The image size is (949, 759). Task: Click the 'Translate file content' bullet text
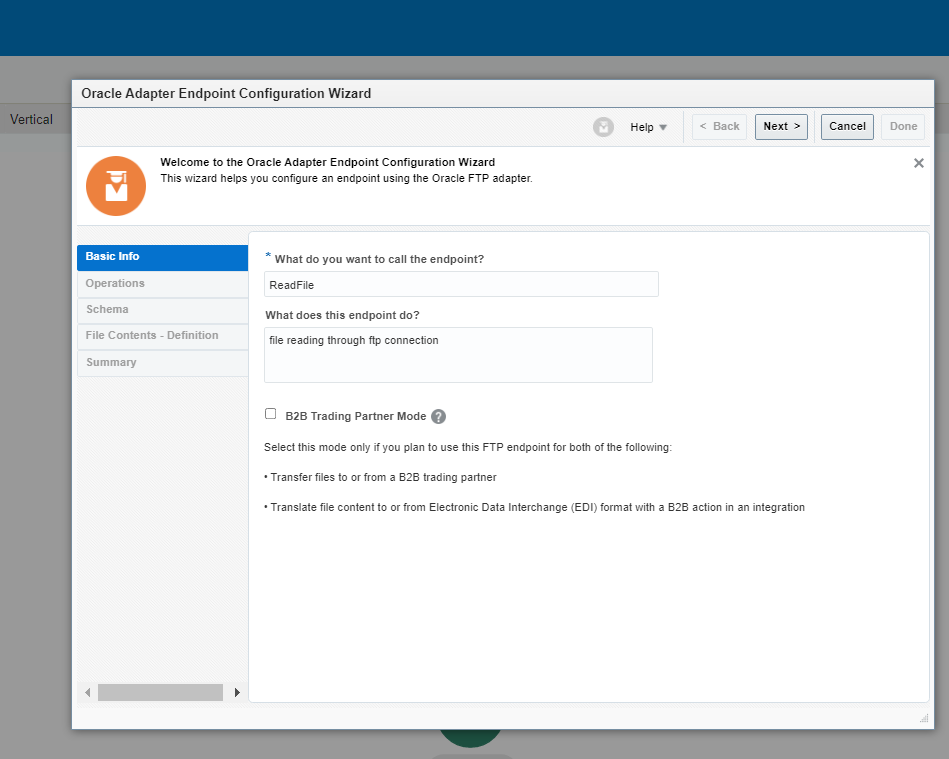(x=534, y=508)
